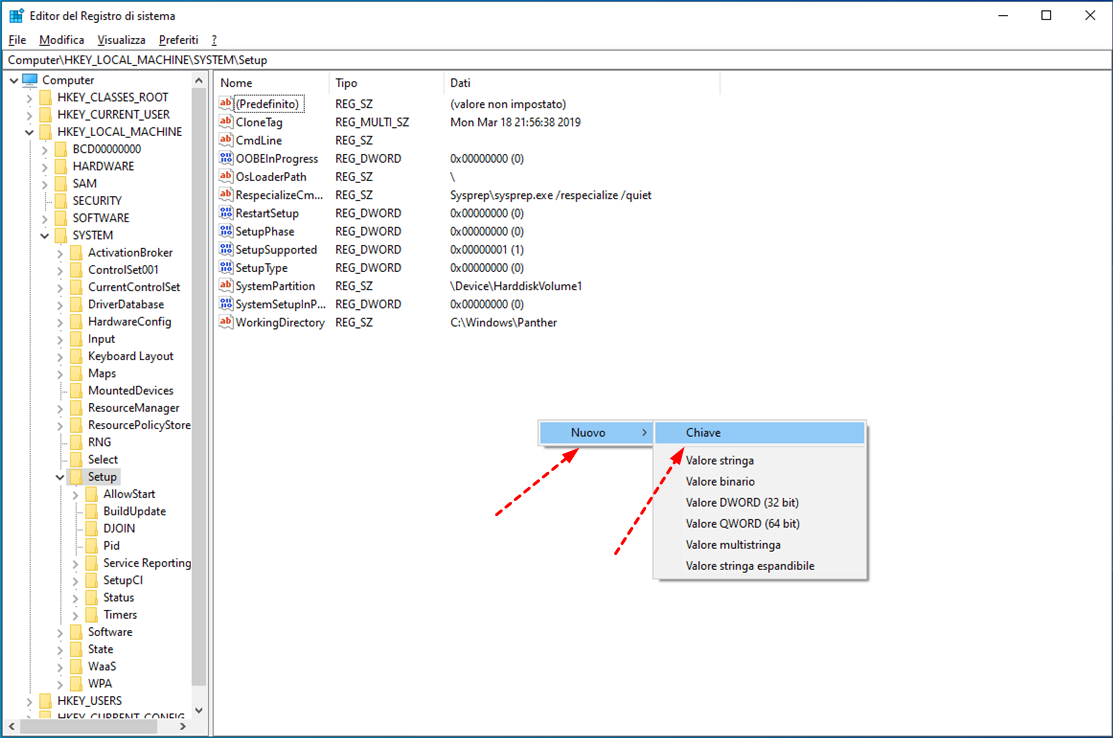Click the RespecializeCm... value icon
The height and width of the screenshot is (738, 1113).
point(226,194)
